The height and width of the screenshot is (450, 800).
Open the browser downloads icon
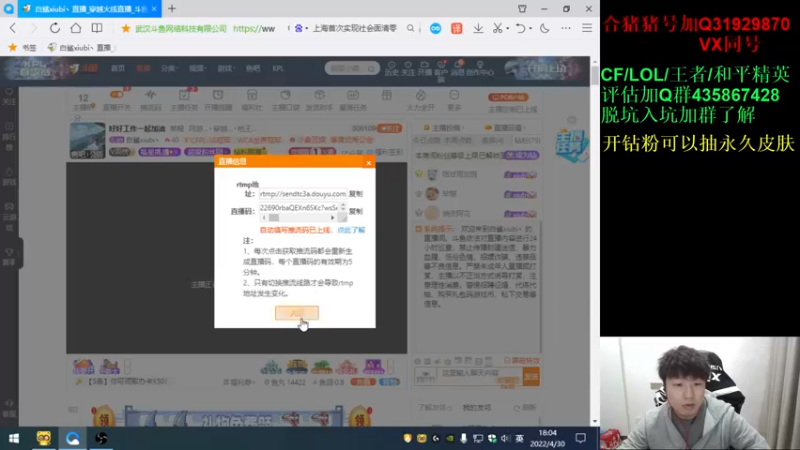[478, 29]
